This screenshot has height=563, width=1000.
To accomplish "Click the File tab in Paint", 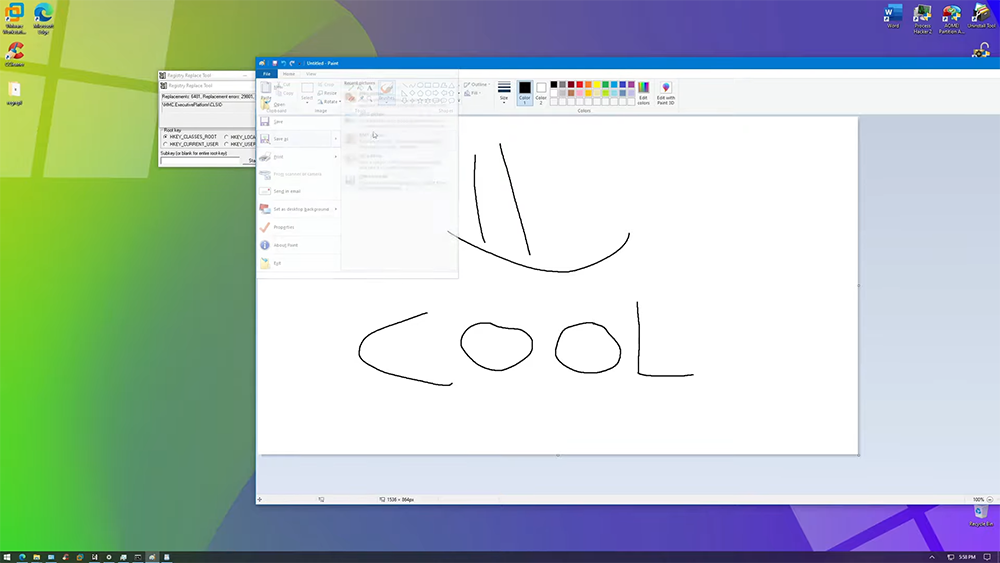I will point(267,74).
